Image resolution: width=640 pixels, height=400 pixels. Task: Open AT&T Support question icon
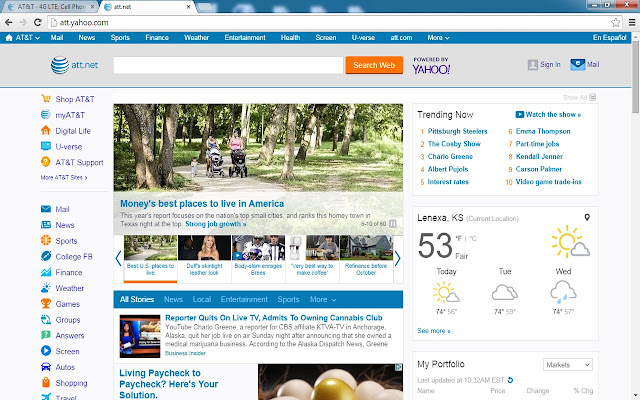(46, 162)
